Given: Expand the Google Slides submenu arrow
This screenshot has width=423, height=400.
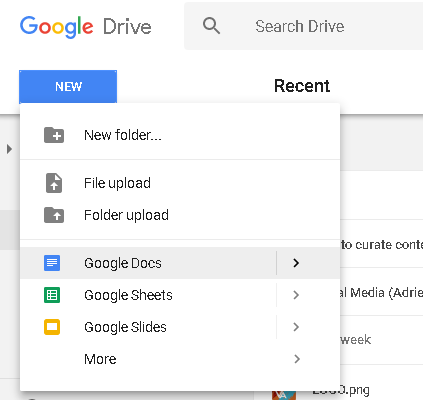Looking at the screenshot, I should (x=296, y=327).
